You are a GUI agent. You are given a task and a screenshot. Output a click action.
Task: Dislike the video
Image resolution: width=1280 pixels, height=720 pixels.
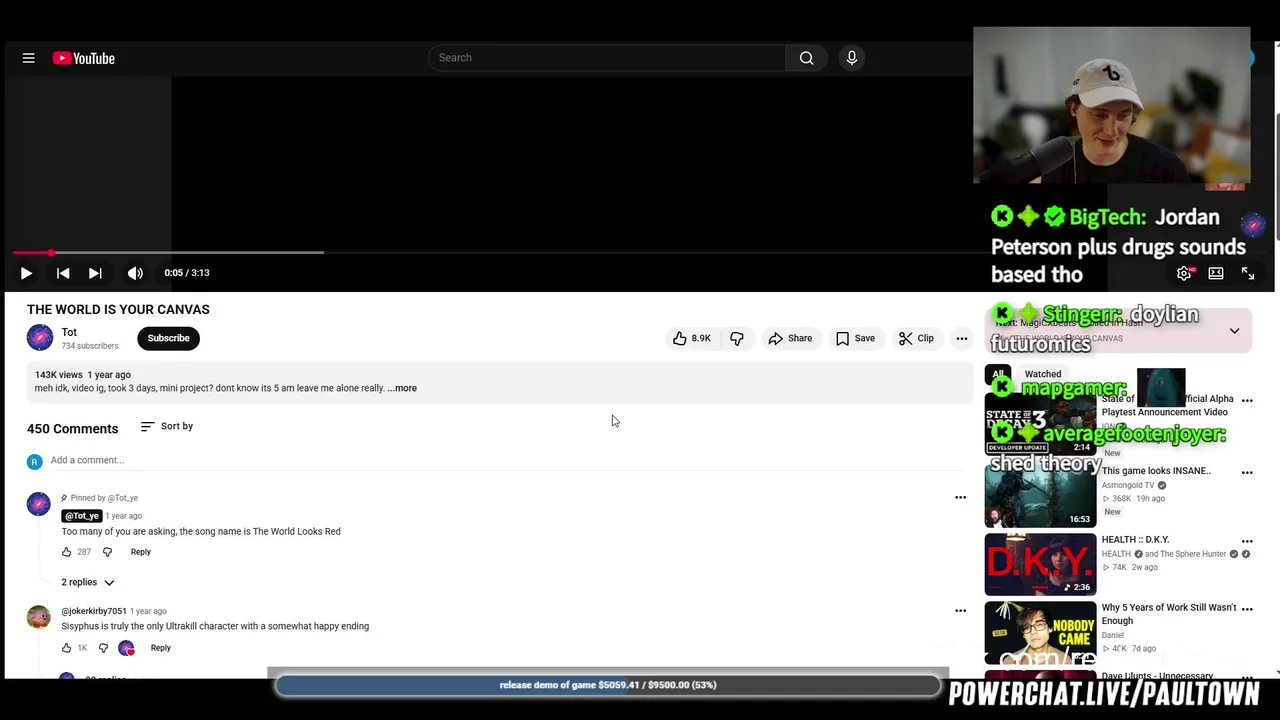coord(737,339)
